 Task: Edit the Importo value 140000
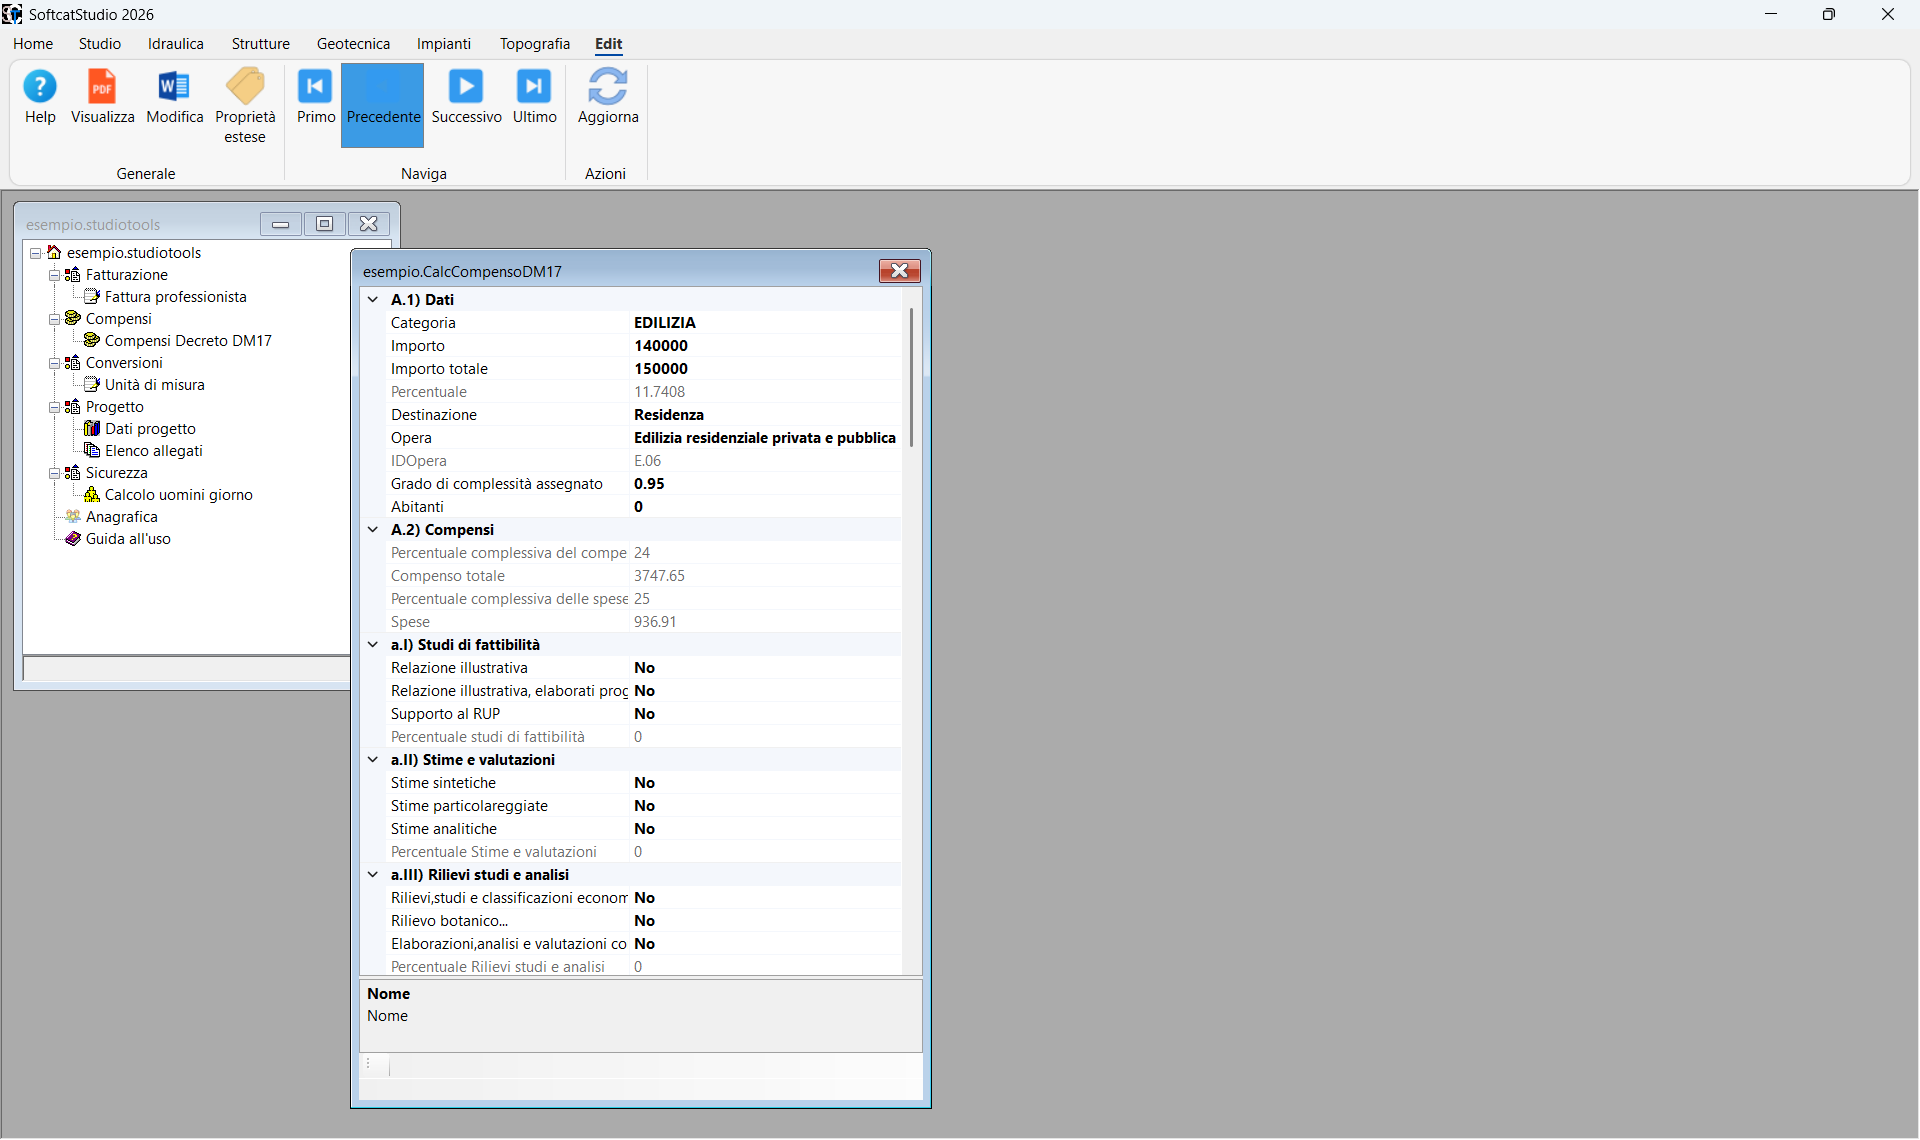point(765,346)
